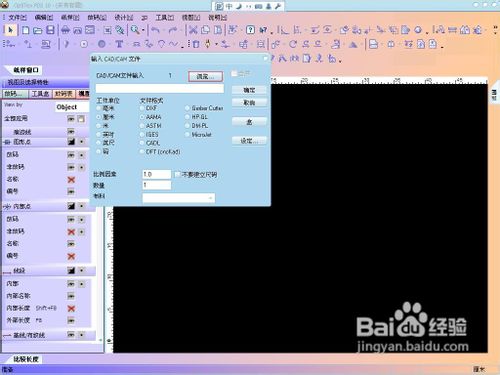Toggle eye icon for 全部应用 row
The image size is (500, 375).
point(71,119)
